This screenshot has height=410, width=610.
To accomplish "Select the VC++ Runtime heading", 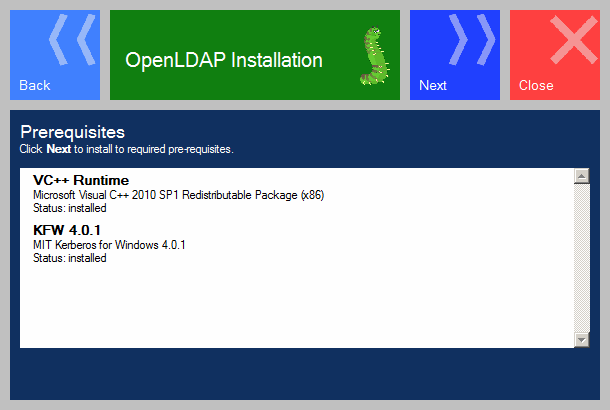I will (81, 180).
